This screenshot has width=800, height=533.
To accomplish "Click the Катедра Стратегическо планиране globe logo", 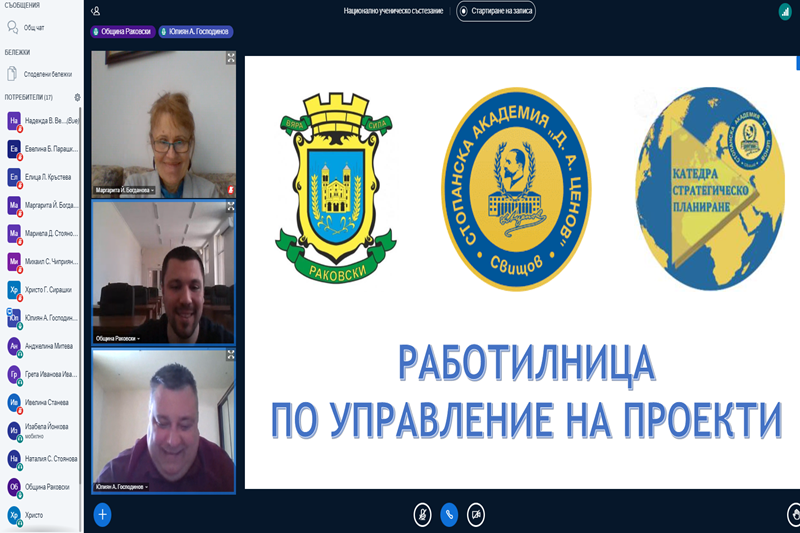I will click(x=710, y=189).
